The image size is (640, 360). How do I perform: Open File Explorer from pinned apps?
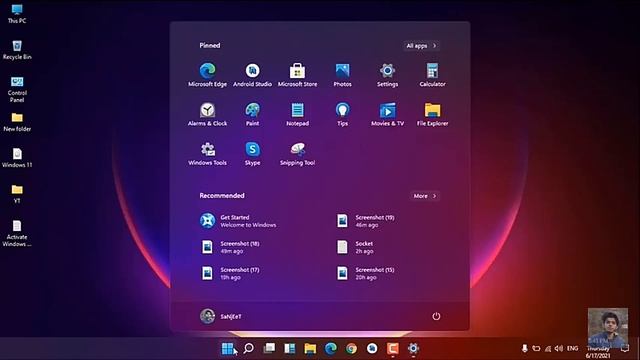tap(432, 114)
